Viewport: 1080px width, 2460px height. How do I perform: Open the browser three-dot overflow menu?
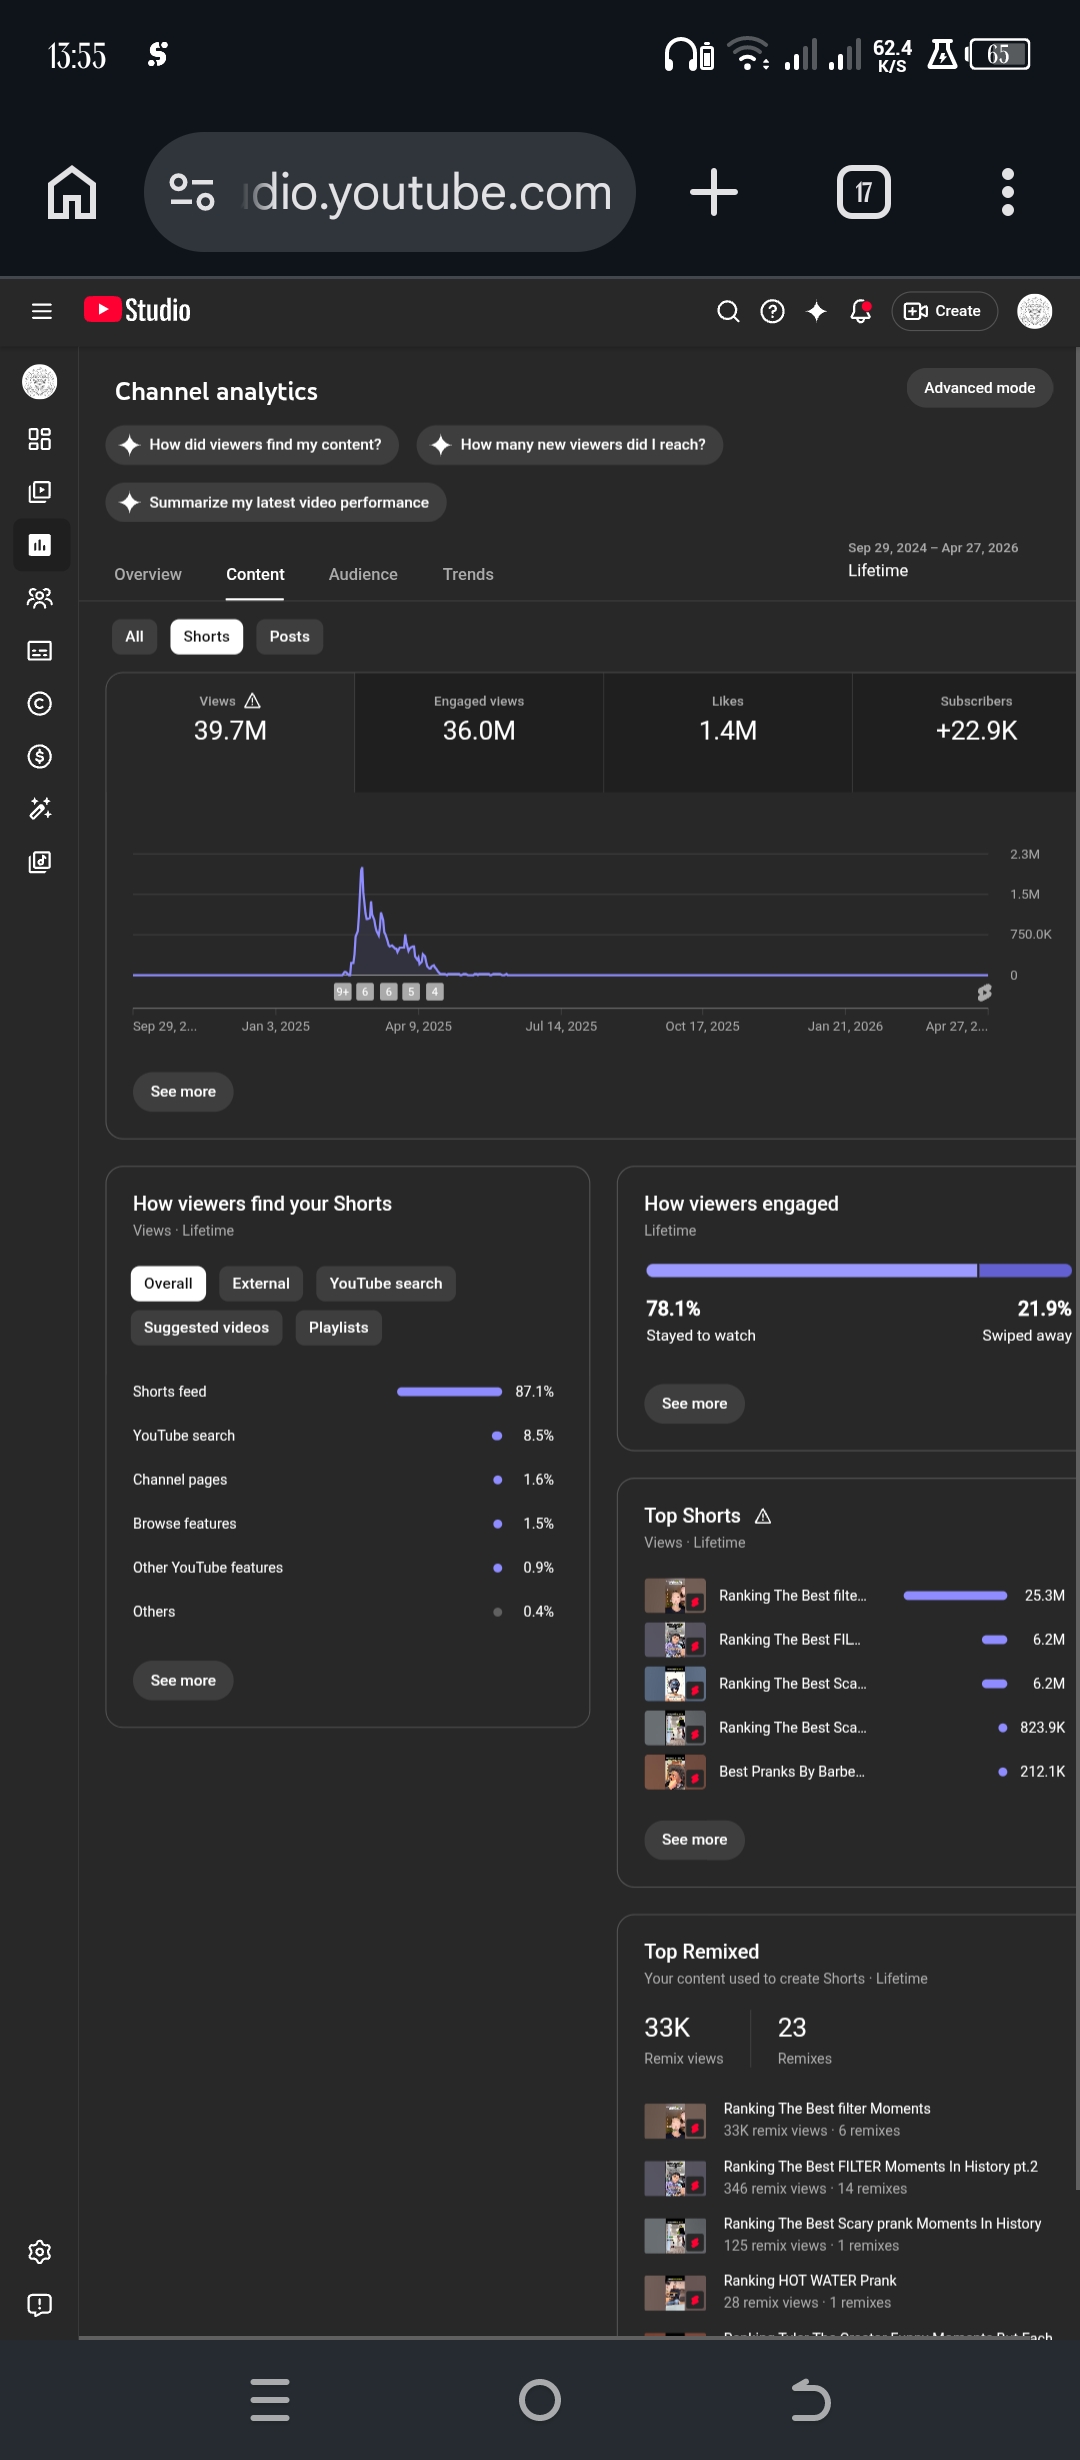click(1007, 192)
